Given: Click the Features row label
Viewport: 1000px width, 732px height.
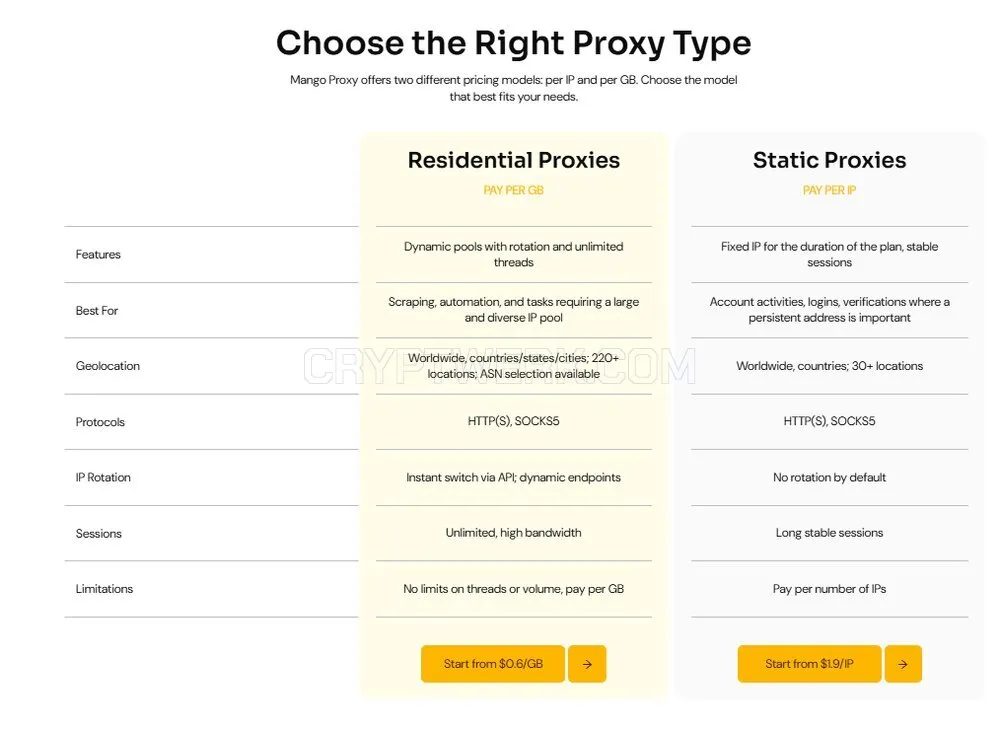Looking at the screenshot, I should point(98,254).
